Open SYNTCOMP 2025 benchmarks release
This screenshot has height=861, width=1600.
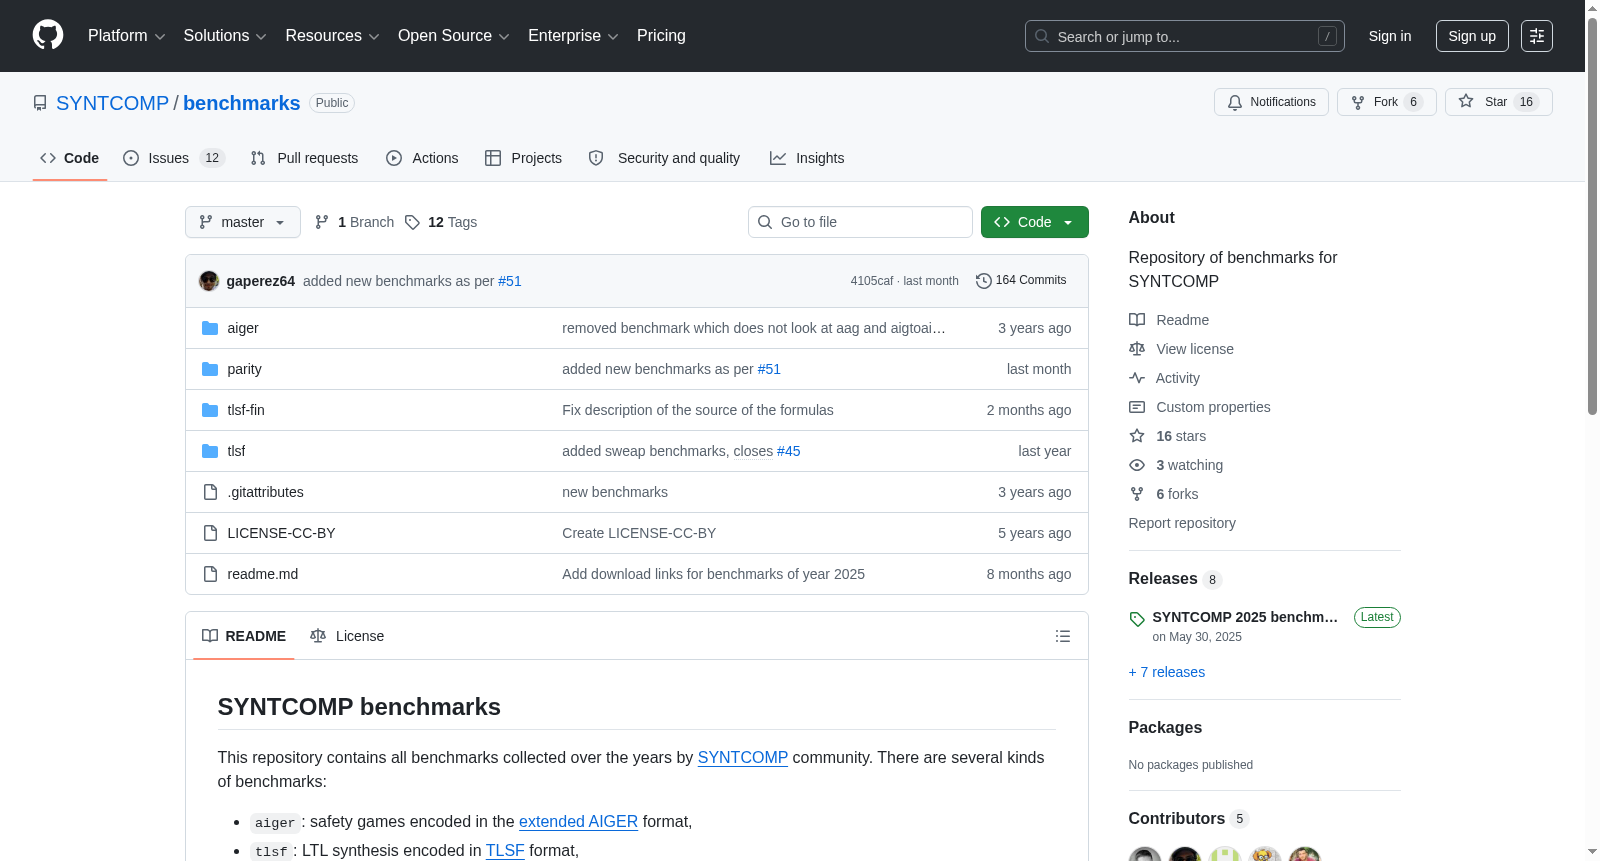pos(1245,617)
